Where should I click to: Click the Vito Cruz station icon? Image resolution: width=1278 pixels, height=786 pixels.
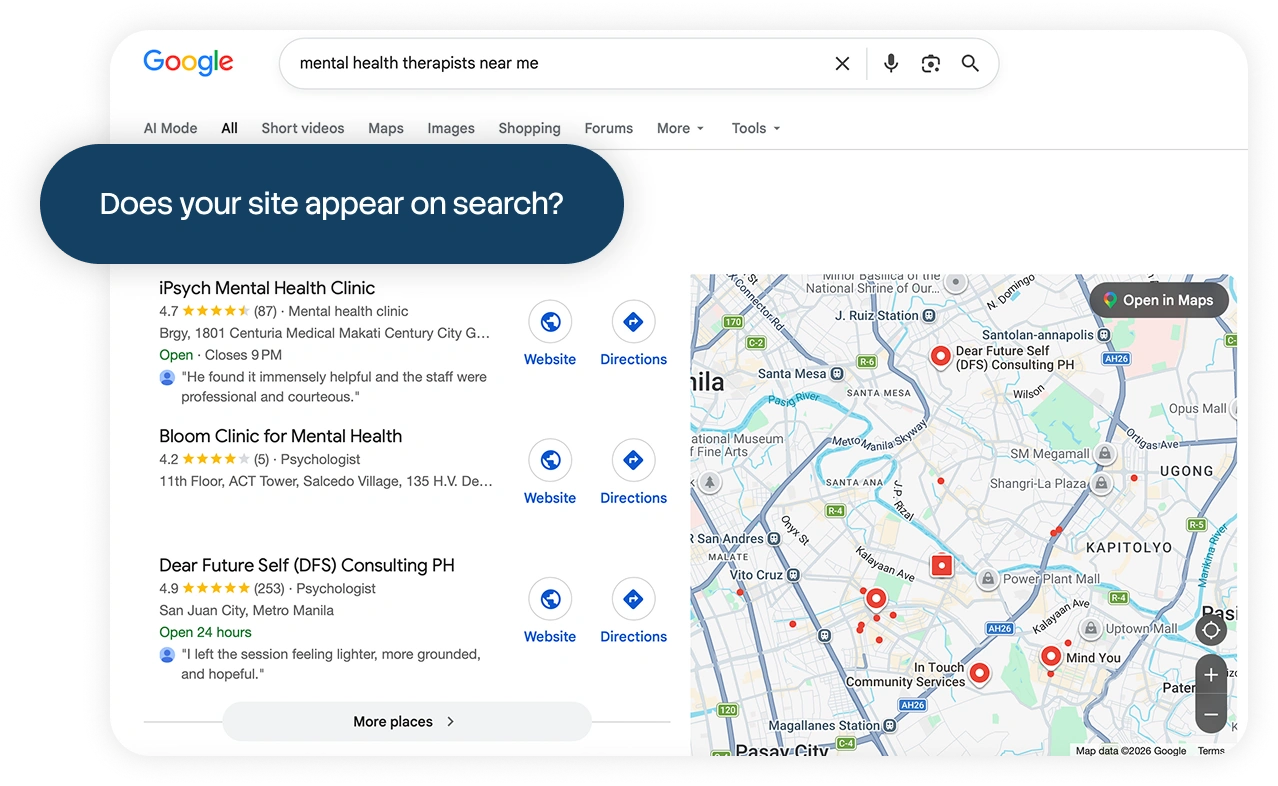(x=793, y=575)
